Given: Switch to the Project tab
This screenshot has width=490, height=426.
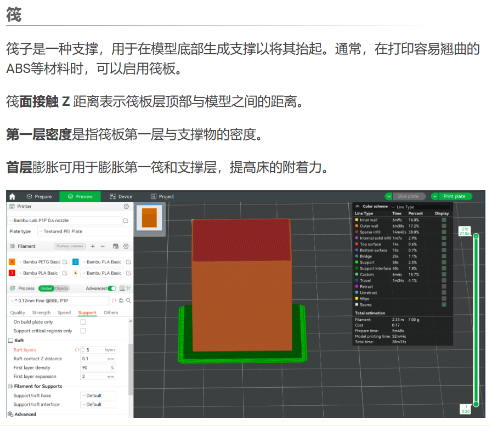Looking at the screenshot, I should (162, 197).
